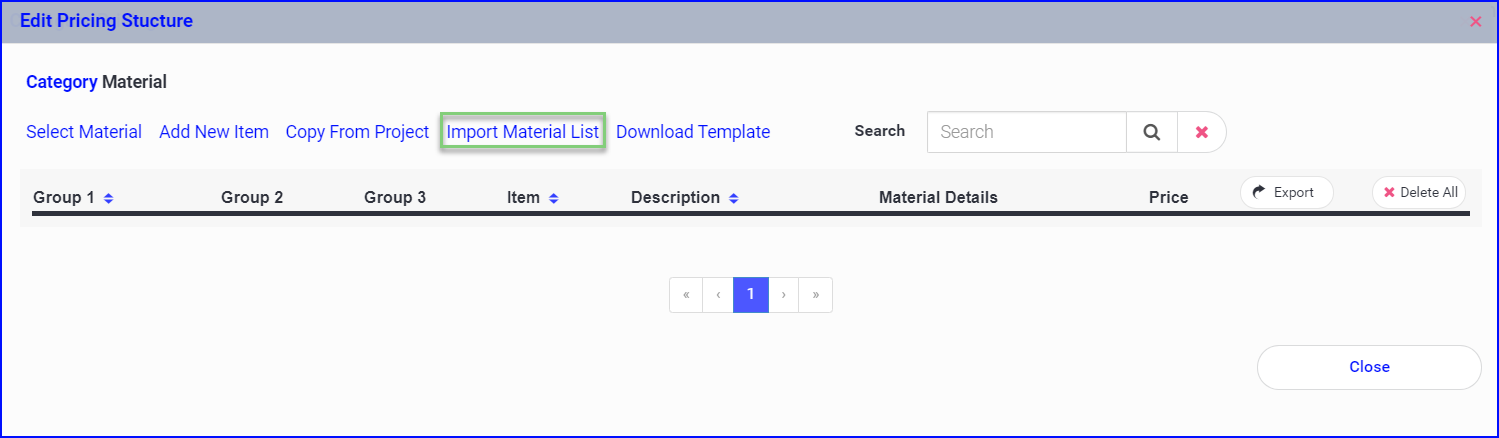1499x438 pixels.
Task: Click Download Template link
Action: tap(693, 132)
